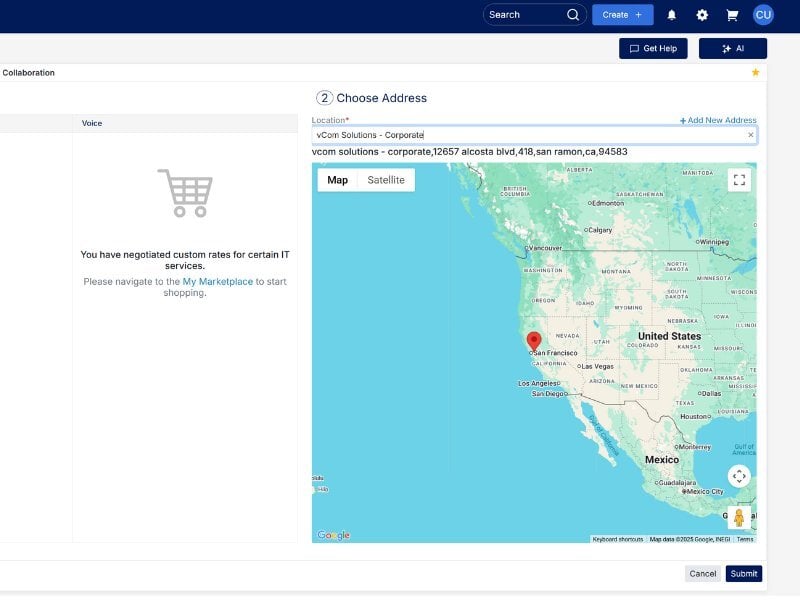Viewport: 800px width, 600px height.
Task: Open the CU user avatar menu
Action: [x=763, y=14]
